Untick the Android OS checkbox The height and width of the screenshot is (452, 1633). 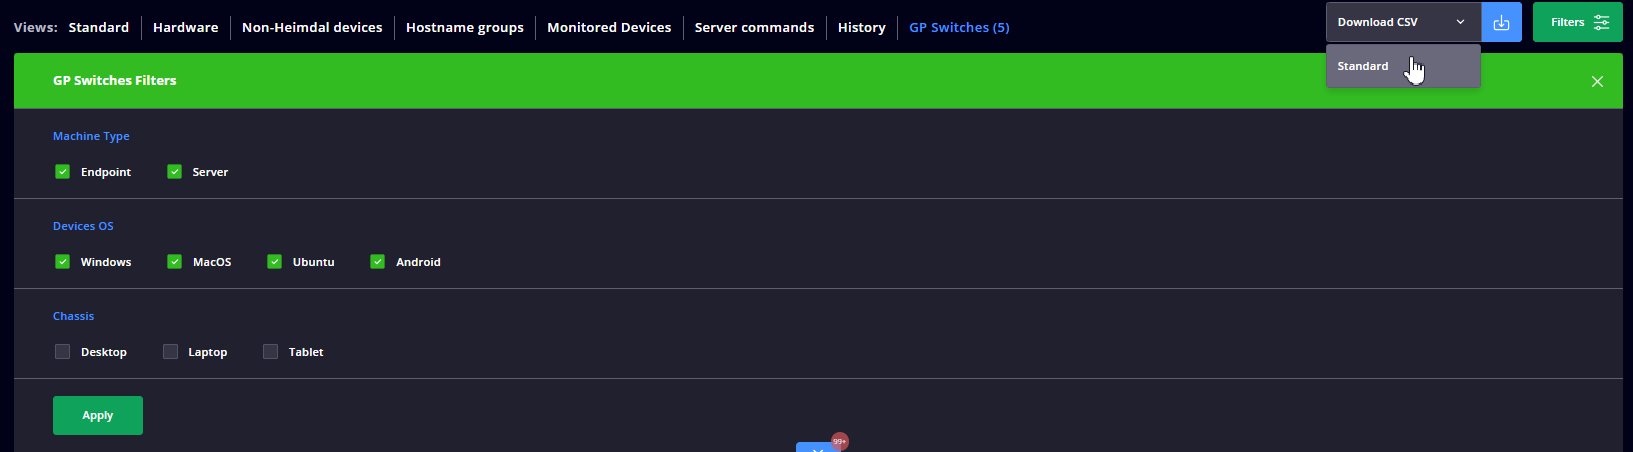point(378,262)
